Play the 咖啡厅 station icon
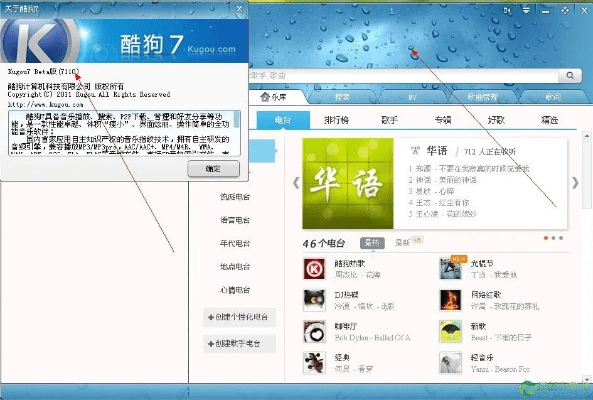The image size is (593, 400). point(314,332)
